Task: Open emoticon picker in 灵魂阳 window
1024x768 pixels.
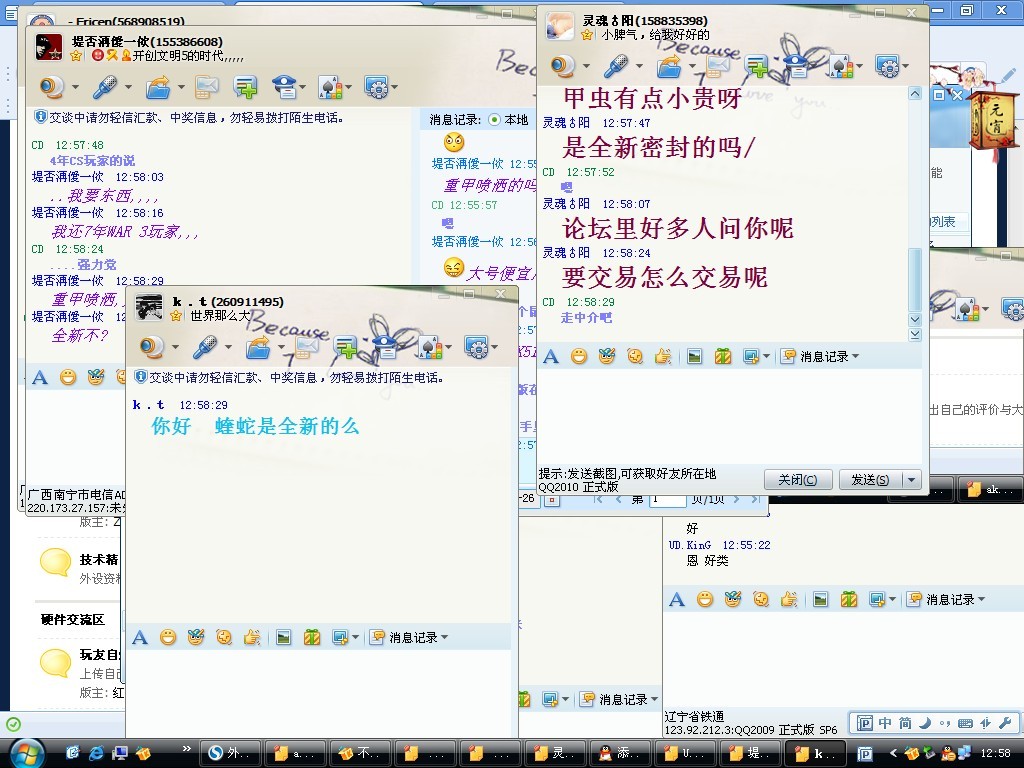Action: tap(579, 357)
